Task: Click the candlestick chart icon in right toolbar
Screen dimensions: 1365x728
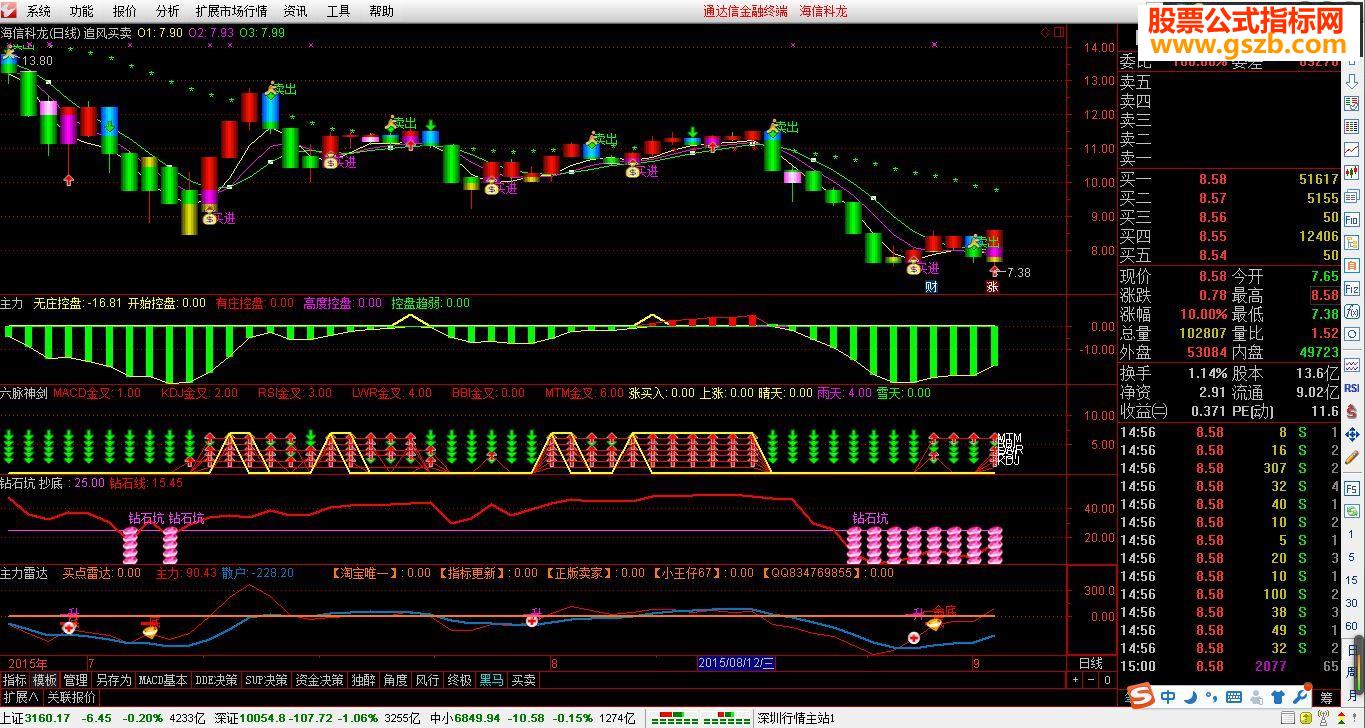Action: click(x=1352, y=173)
